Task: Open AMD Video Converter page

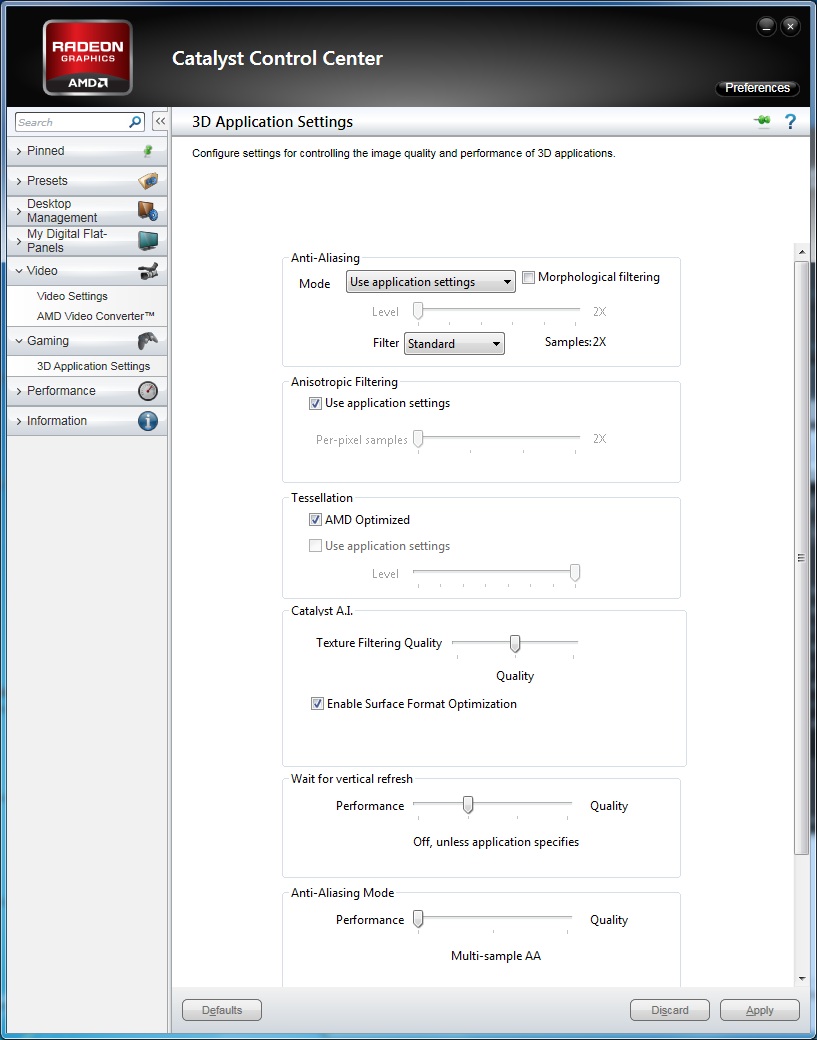Action: point(95,316)
